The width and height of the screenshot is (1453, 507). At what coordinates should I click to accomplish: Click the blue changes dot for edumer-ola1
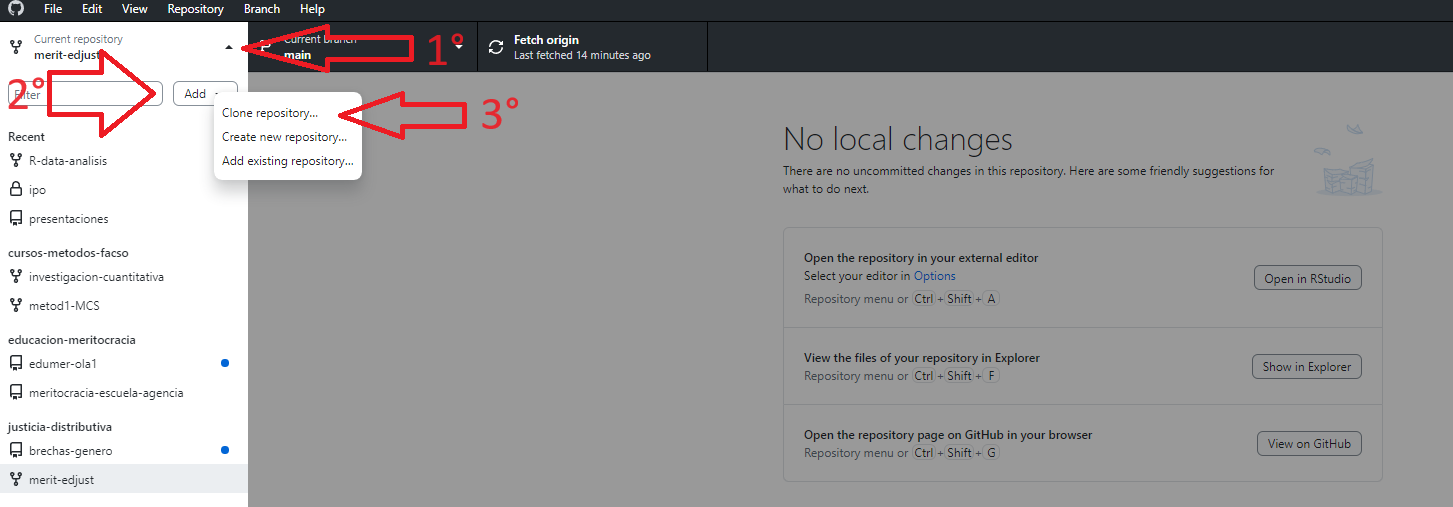click(x=225, y=364)
